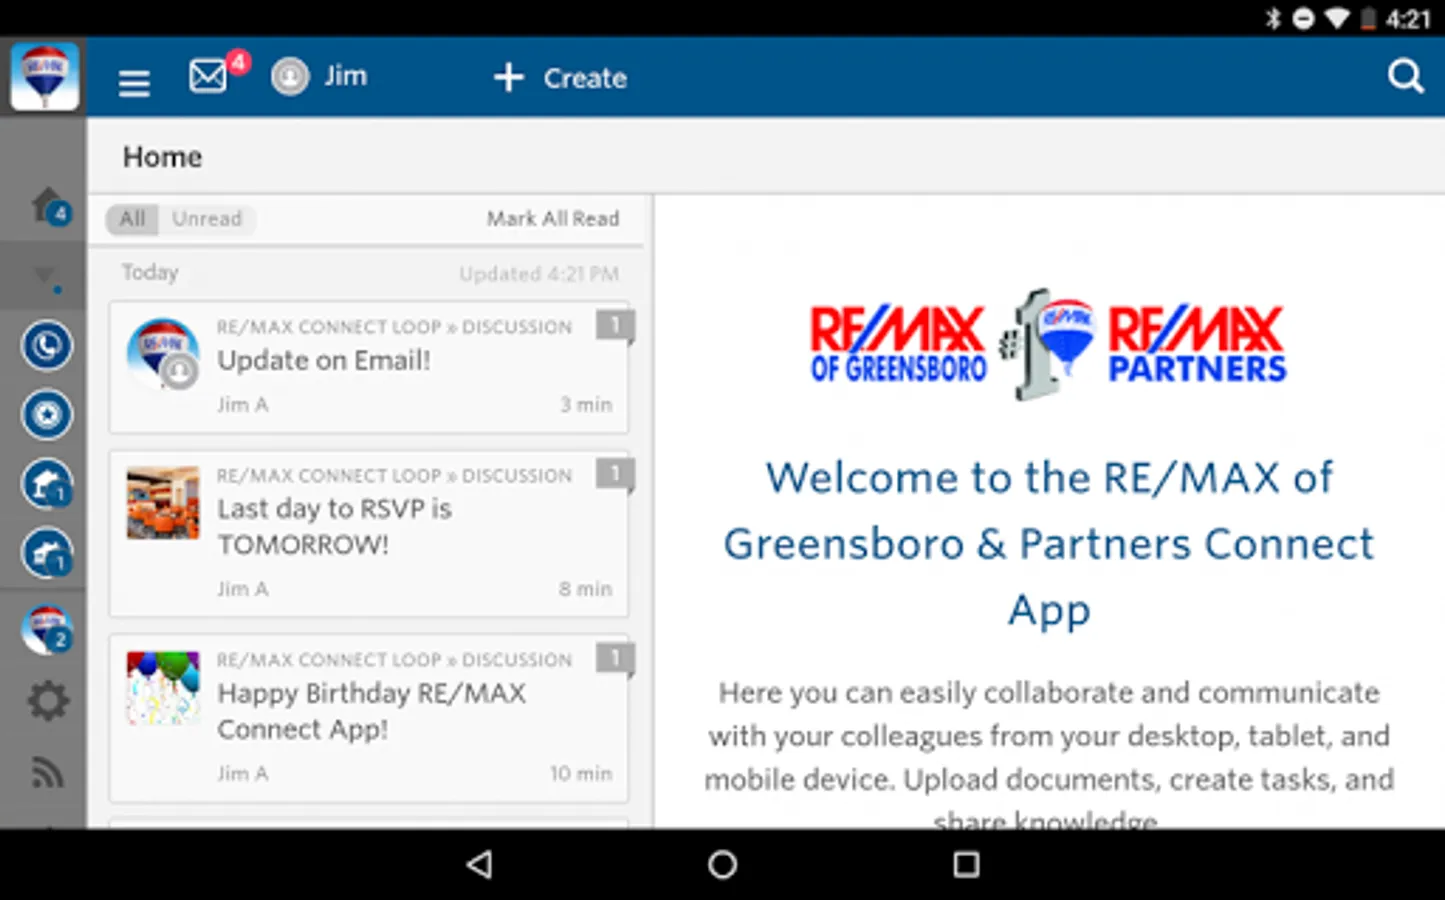1445x900 pixels.
Task: Click the RE/MAX of Greensboro logo
Action: tap(897, 344)
